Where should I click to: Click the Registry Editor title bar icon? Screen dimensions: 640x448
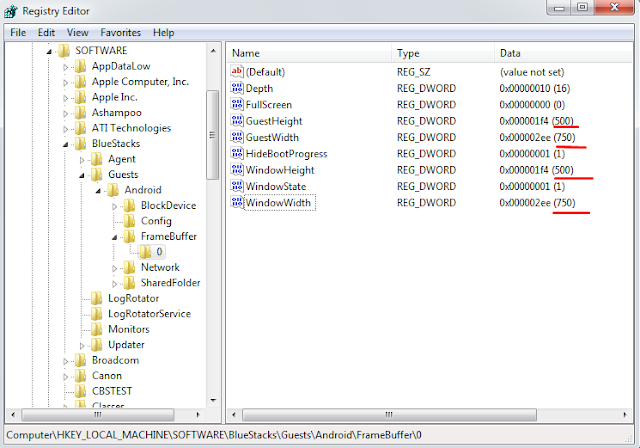(x=11, y=11)
